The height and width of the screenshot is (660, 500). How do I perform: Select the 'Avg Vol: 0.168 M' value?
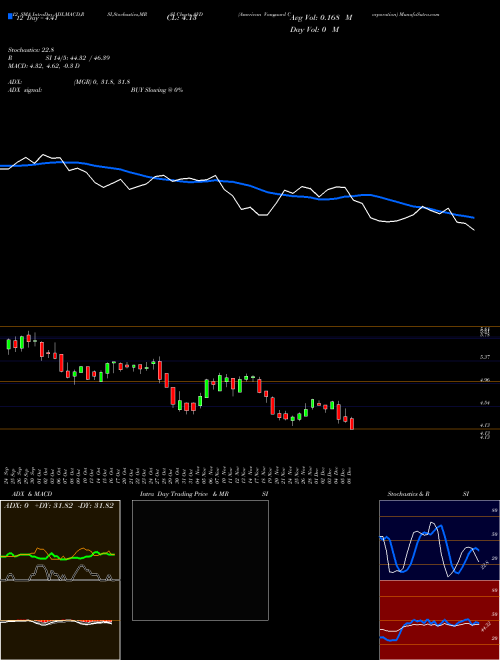(x=321, y=18)
